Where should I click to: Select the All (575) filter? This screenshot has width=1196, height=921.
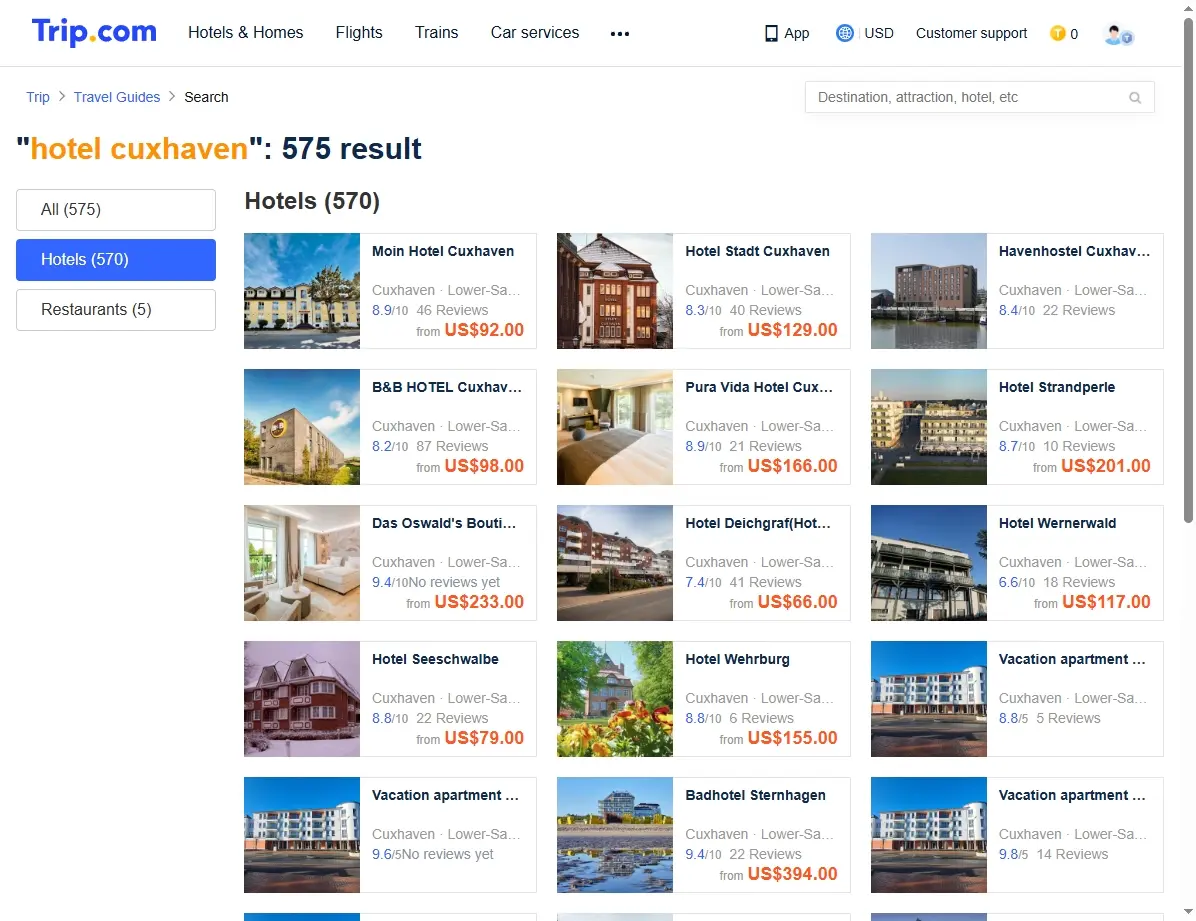tap(116, 210)
